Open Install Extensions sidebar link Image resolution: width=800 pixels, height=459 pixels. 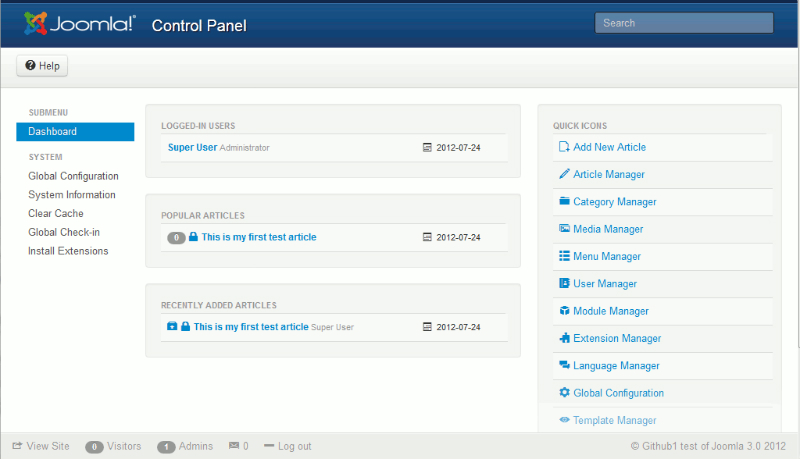[x=68, y=251]
